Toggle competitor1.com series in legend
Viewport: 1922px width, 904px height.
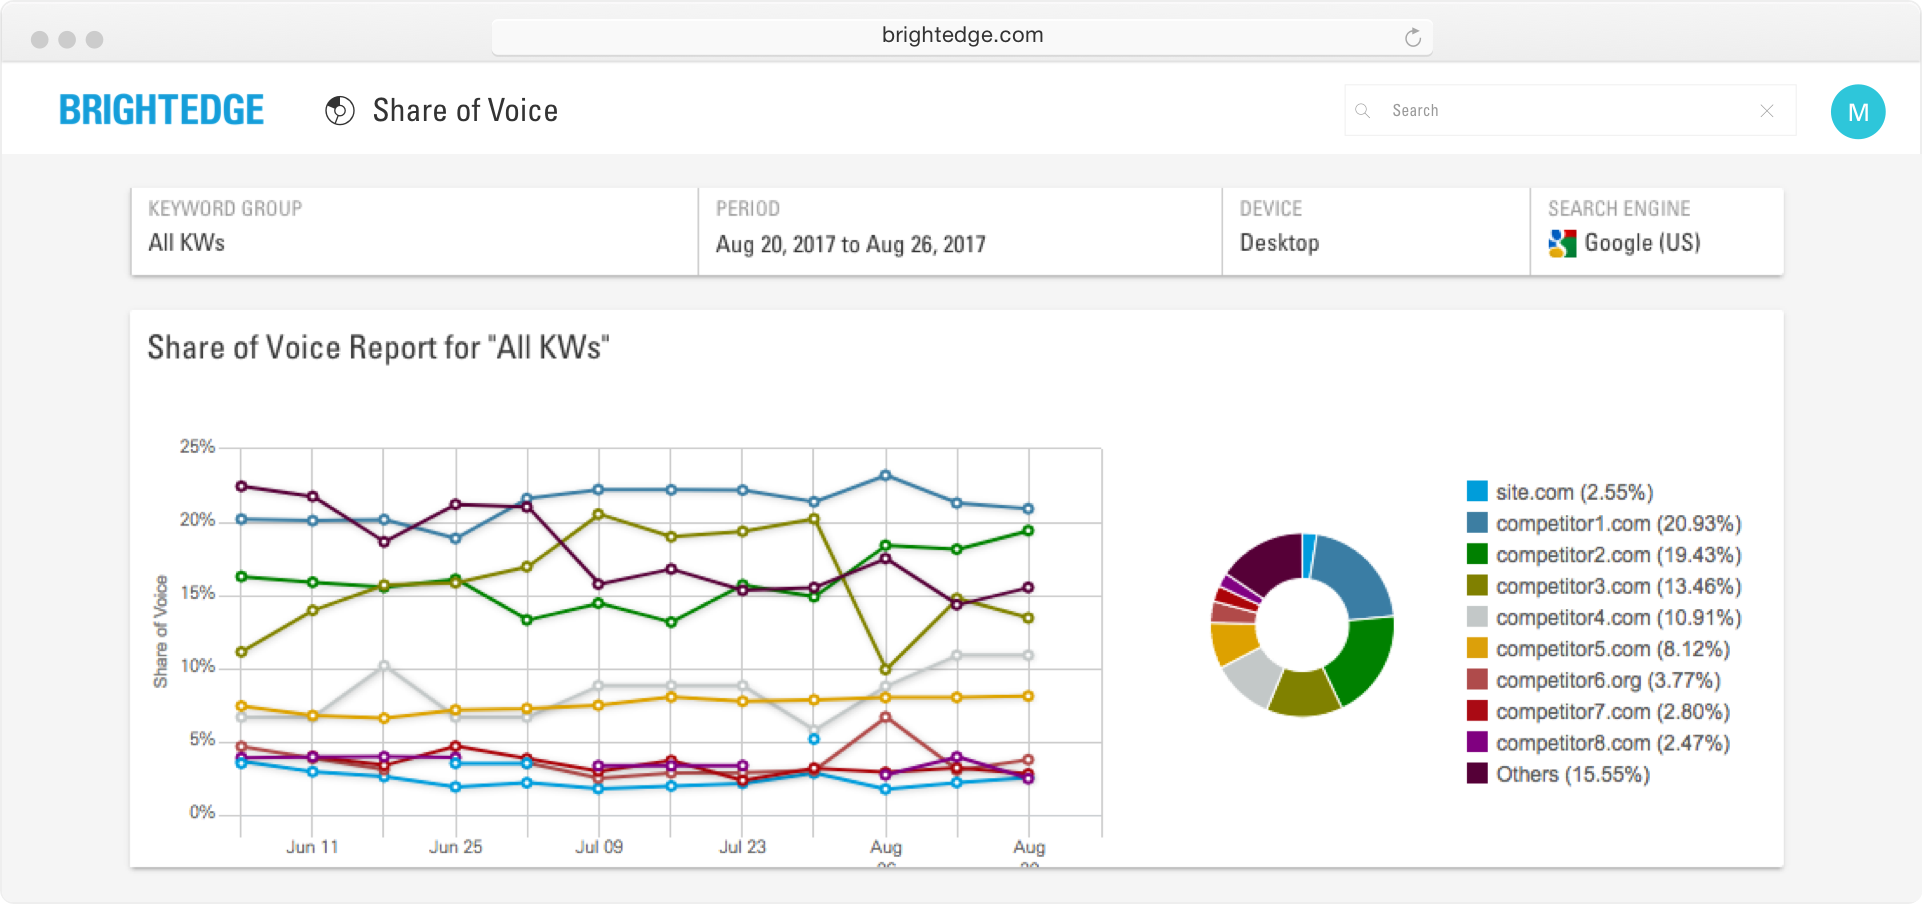point(1617,524)
